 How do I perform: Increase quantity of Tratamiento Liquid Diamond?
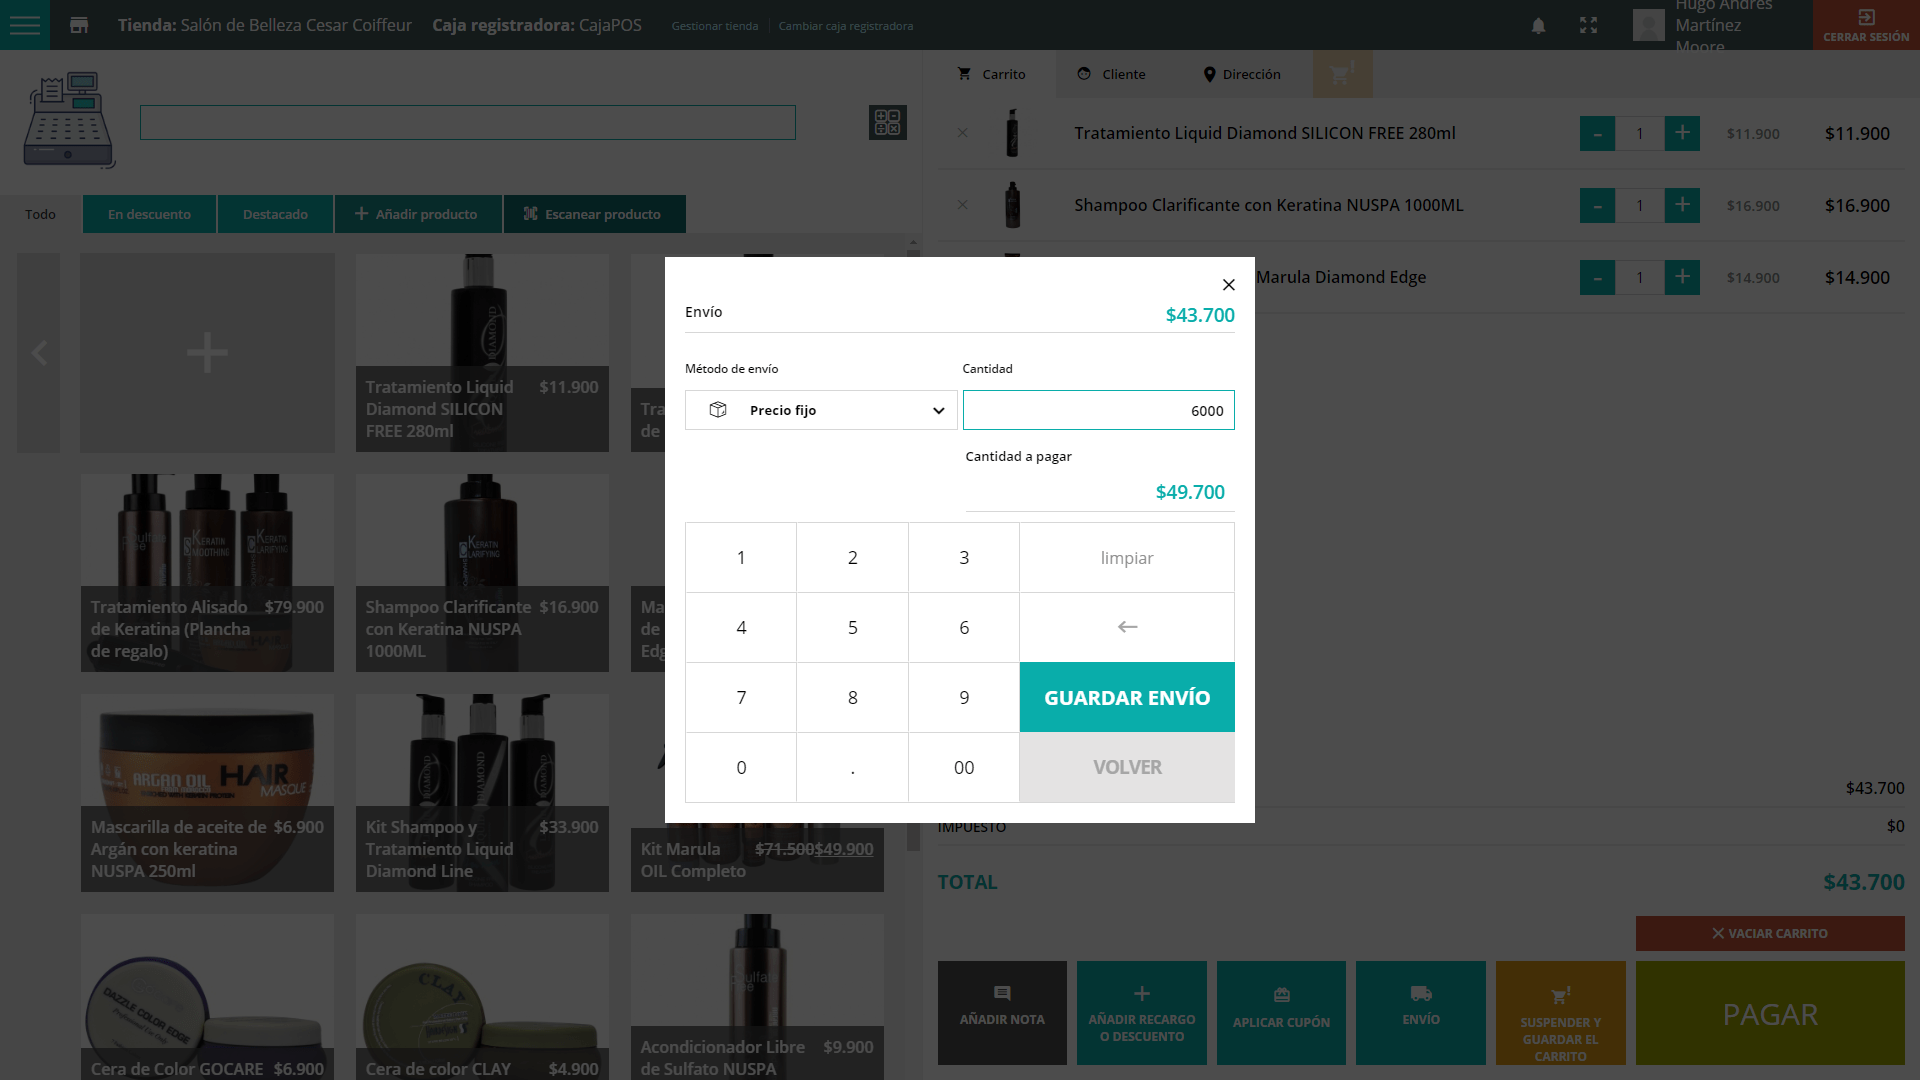[x=1682, y=133]
